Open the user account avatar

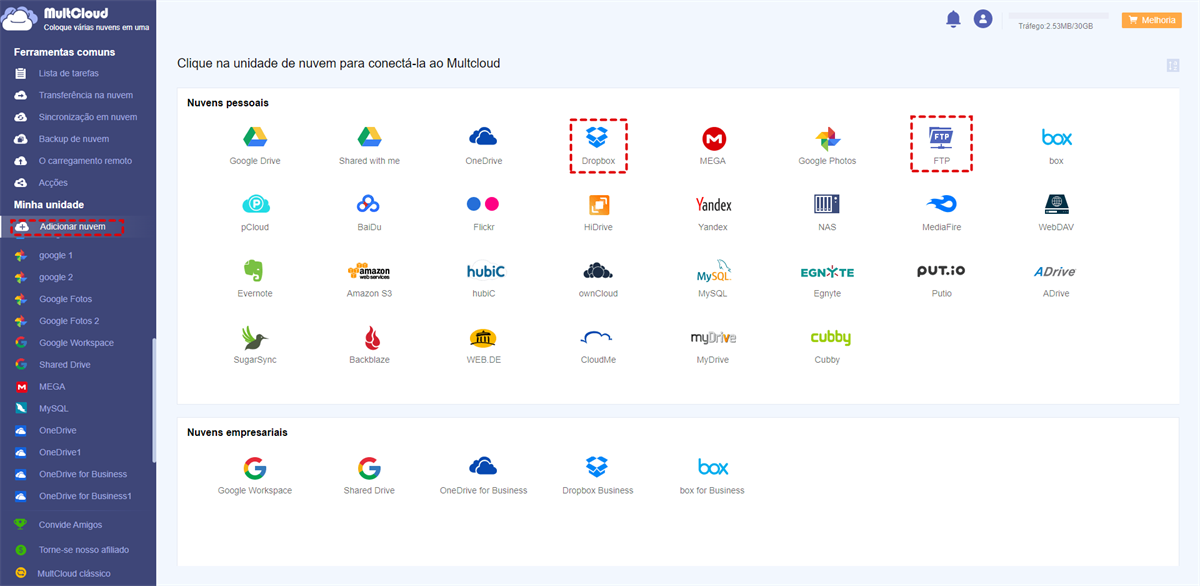tap(983, 19)
